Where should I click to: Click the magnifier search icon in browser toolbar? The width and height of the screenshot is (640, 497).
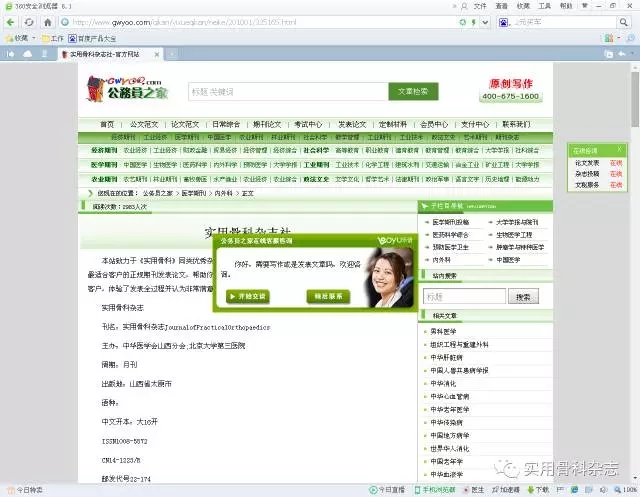point(623,22)
